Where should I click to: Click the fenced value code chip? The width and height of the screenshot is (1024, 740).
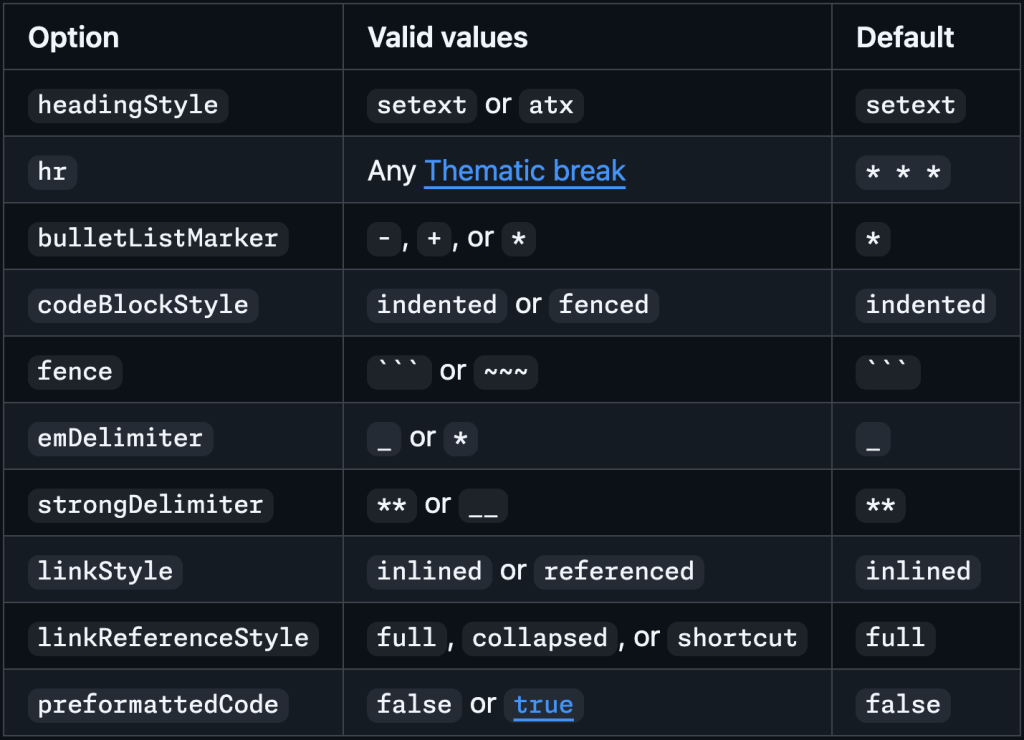click(x=604, y=305)
